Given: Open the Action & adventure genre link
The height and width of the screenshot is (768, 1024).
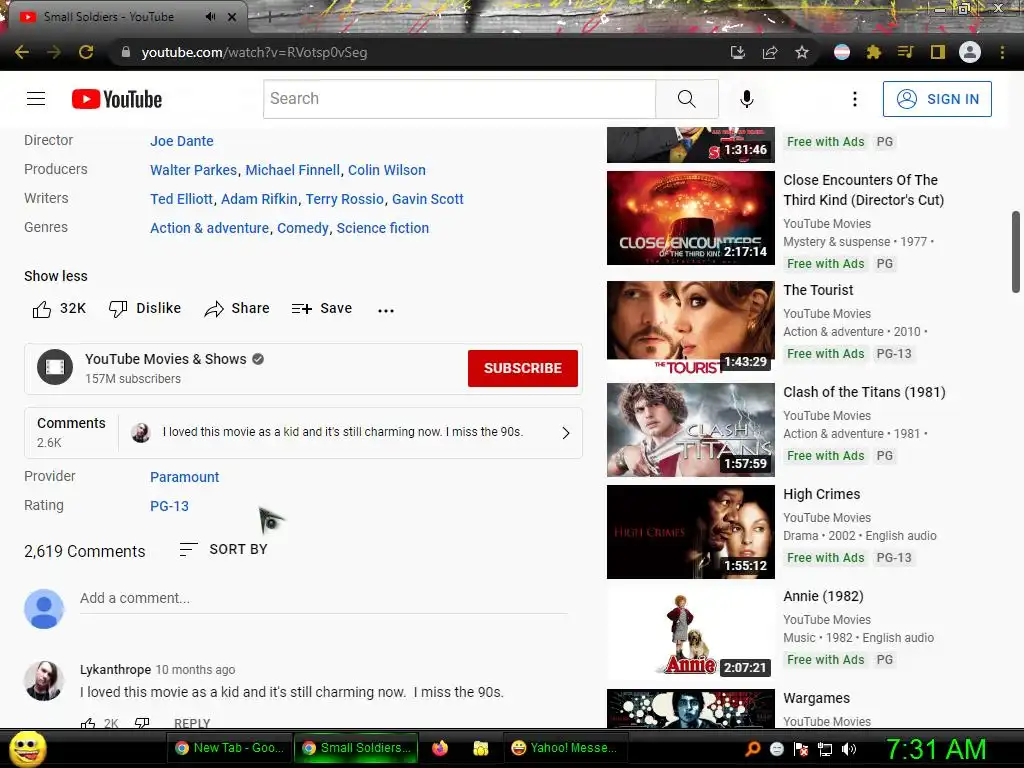Looking at the screenshot, I should pyautogui.click(x=210, y=228).
